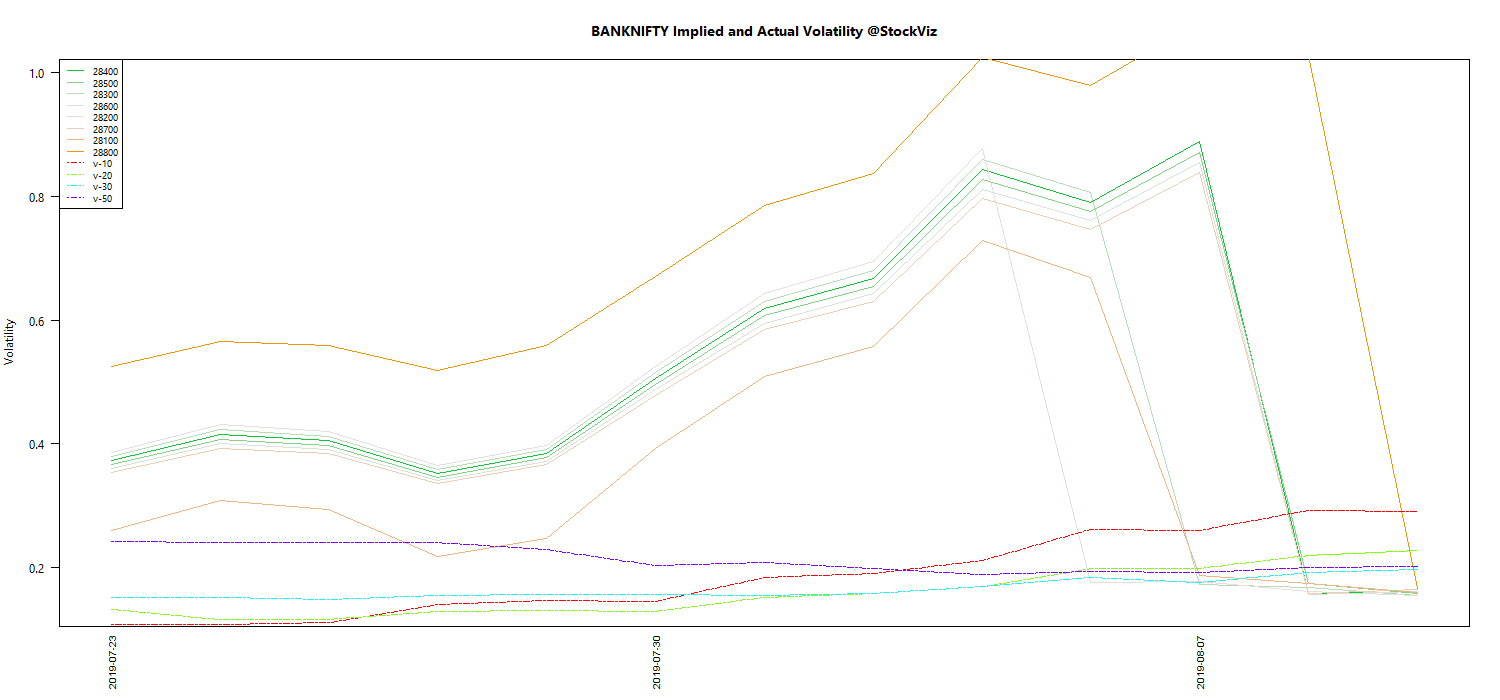Click the 2019-08-07 date label

click(1200, 663)
